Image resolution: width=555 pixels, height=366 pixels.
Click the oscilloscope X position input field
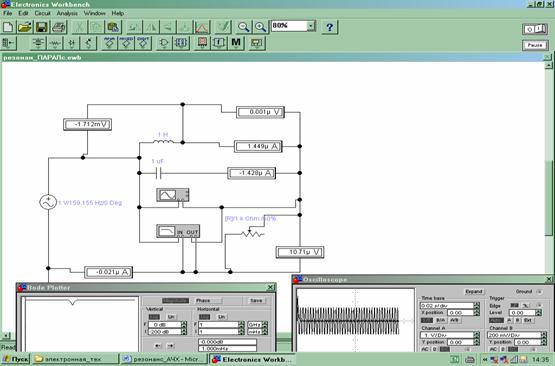tap(459, 313)
